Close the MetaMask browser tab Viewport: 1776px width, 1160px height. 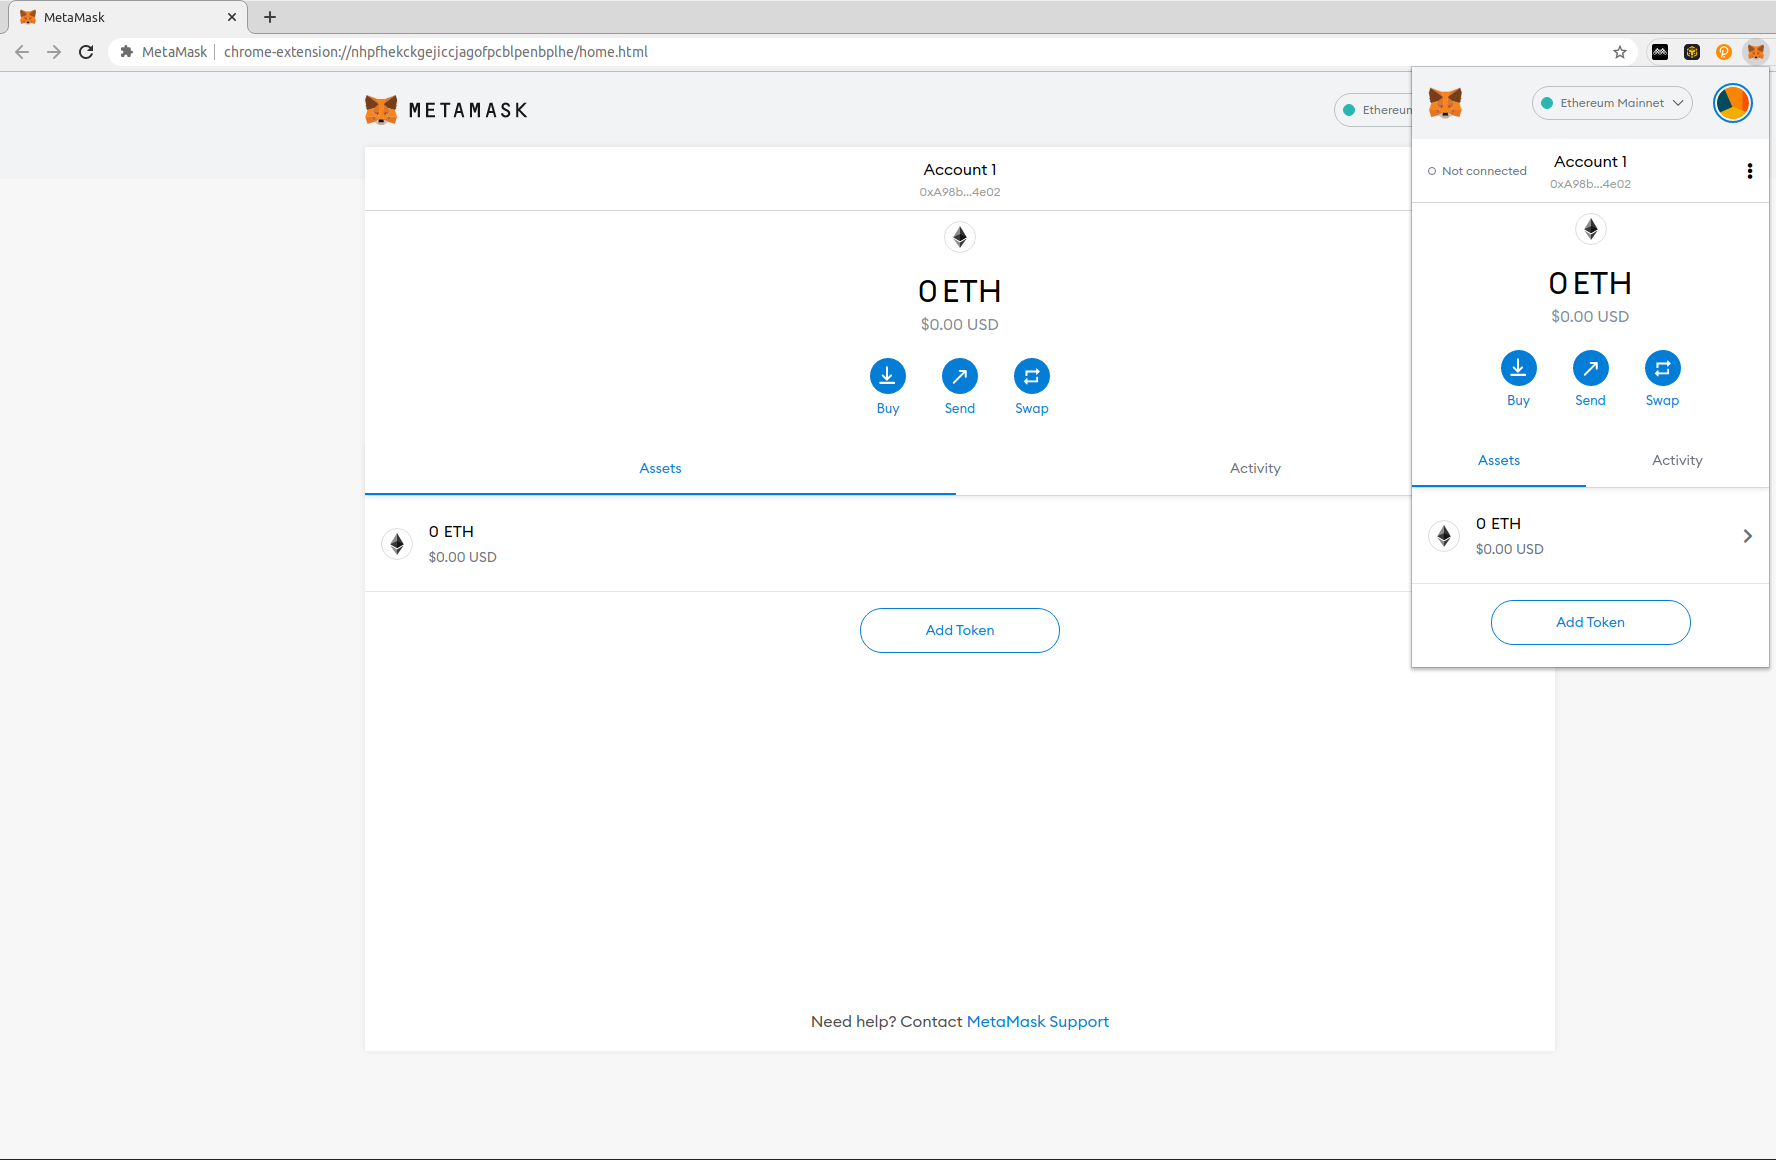tap(232, 17)
